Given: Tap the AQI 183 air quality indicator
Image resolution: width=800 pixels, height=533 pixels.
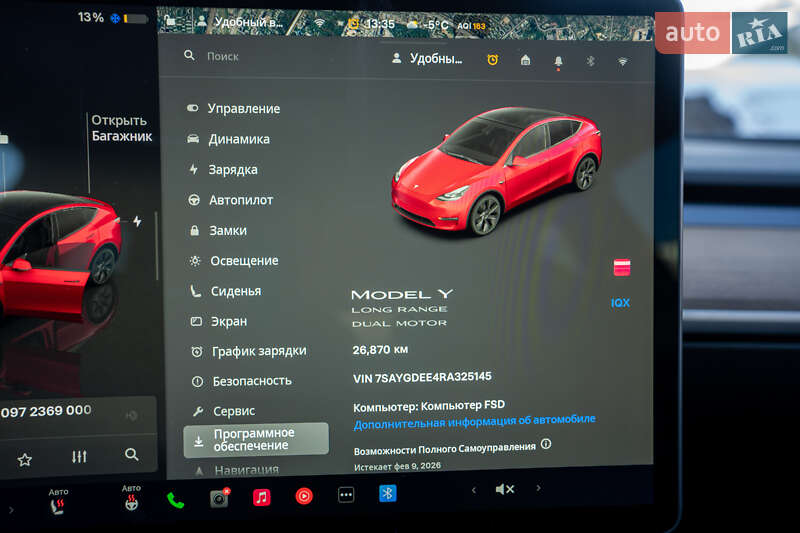Looking at the screenshot, I should coord(471,26).
